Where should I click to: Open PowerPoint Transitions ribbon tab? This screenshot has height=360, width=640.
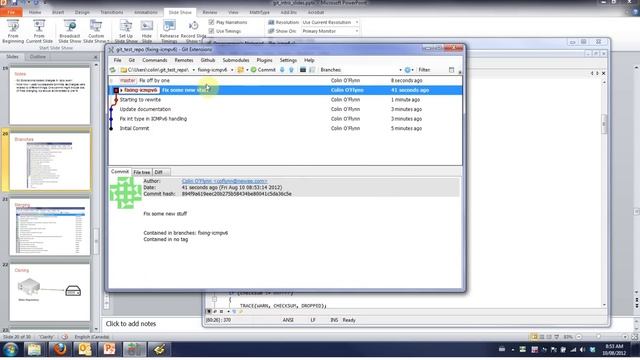[x=112, y=12]
